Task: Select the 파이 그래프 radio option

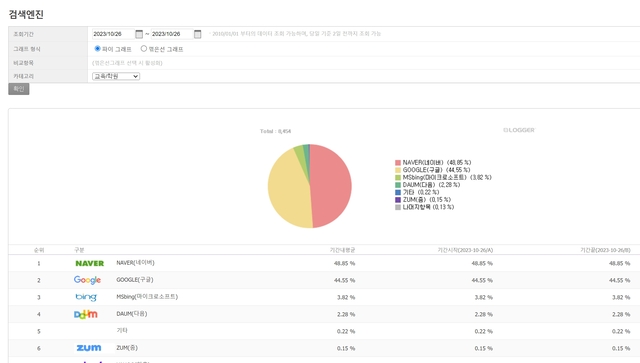Action: click(x=98, y=49)
